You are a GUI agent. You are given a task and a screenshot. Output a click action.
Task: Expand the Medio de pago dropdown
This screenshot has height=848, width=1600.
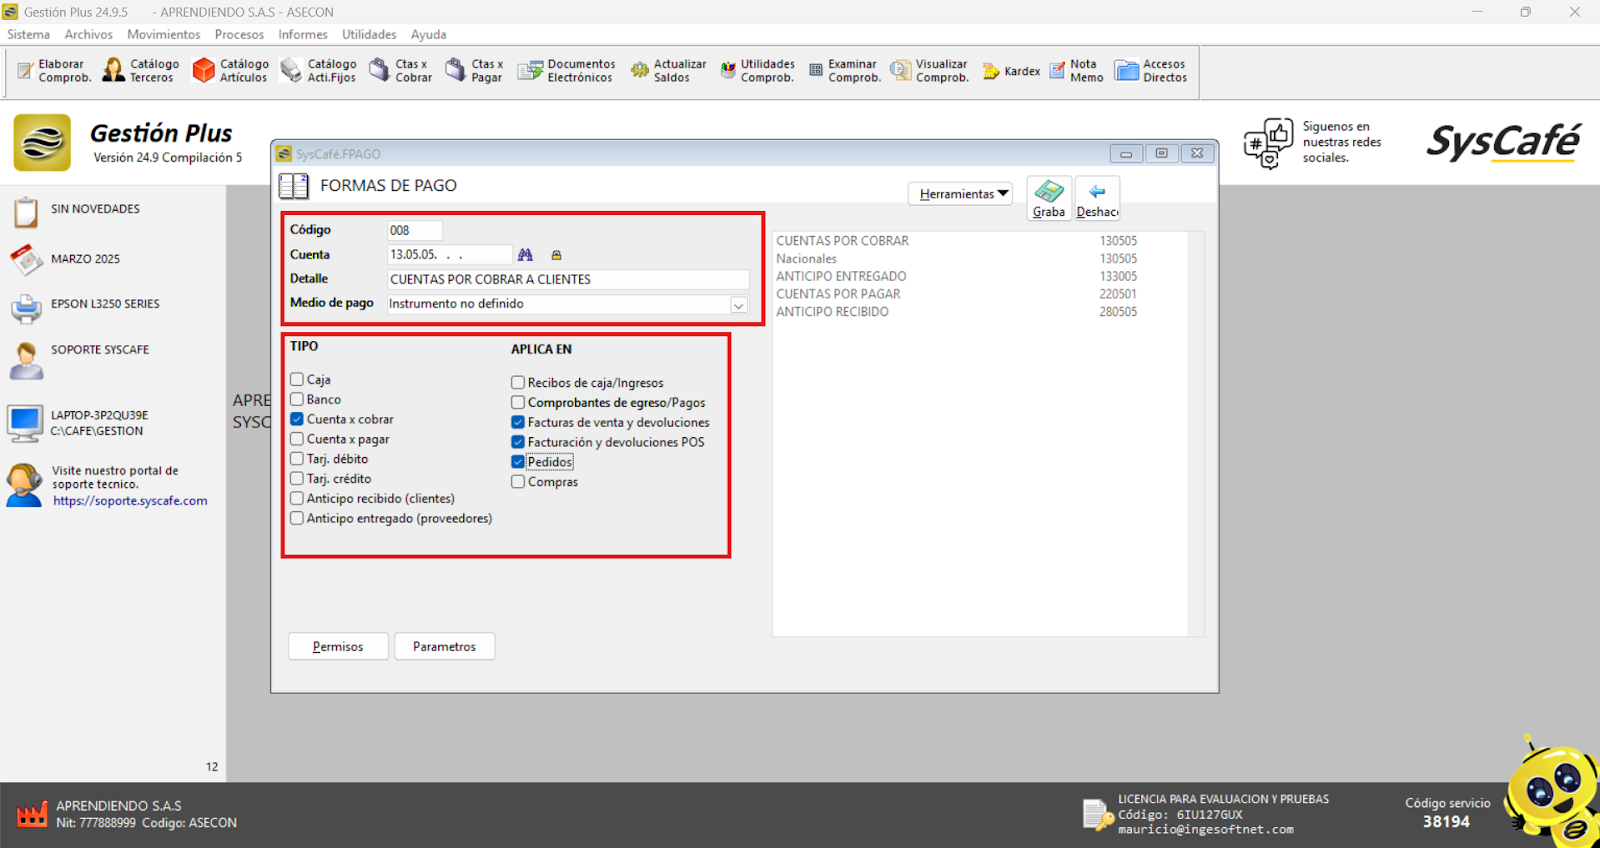[x=738, y=305]
